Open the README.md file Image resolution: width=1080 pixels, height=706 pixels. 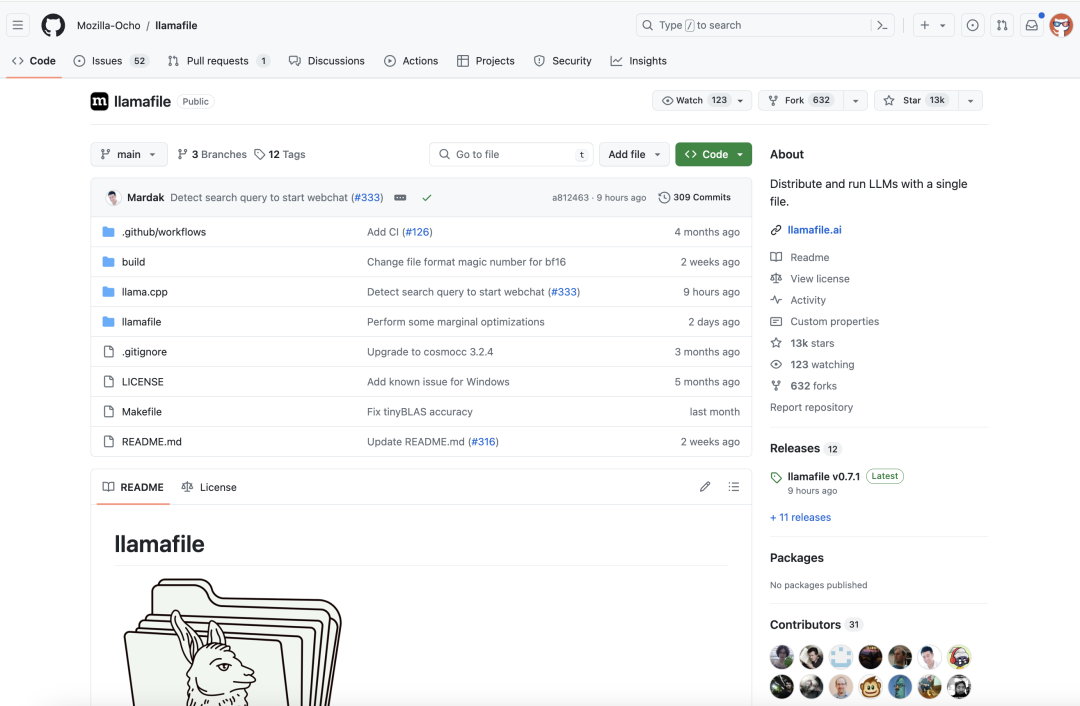point(152,442)
